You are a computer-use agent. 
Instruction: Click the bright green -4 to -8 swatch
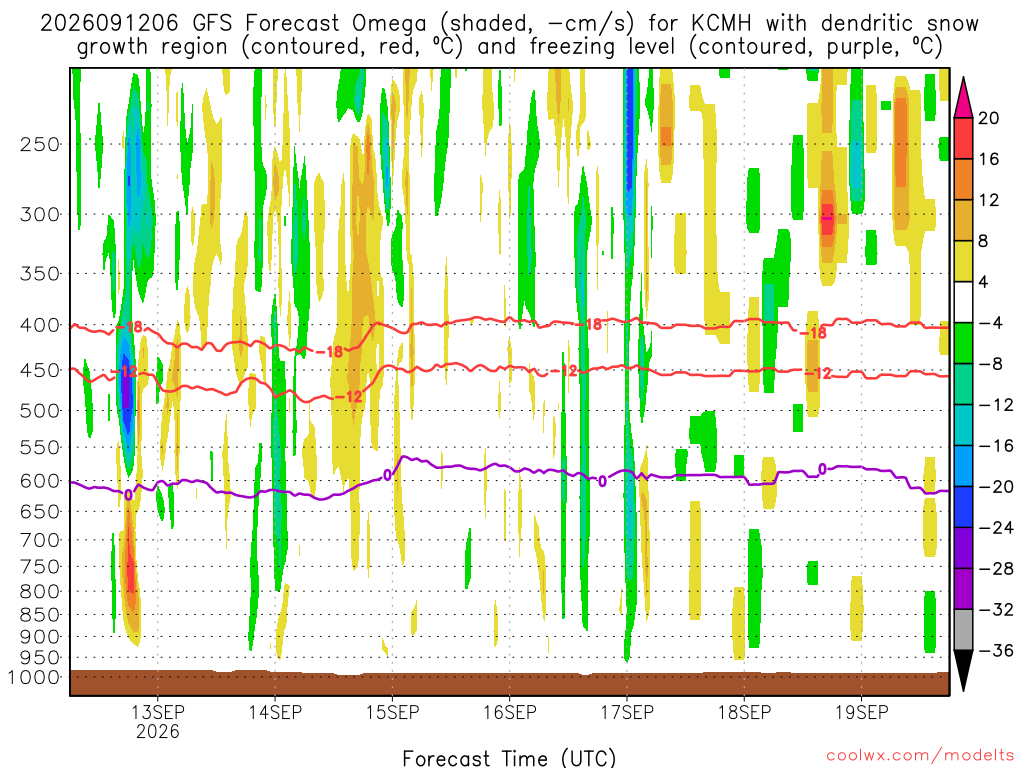coord(963,344)
